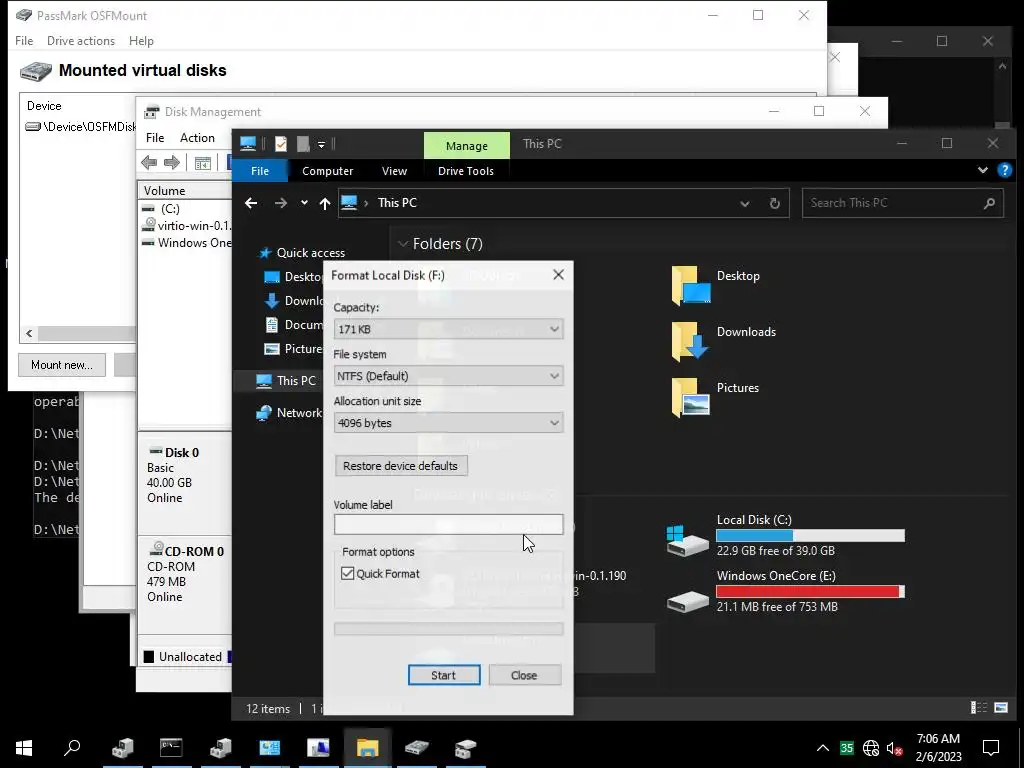Screen dimensions: 1024x768
Task: Click the Properties icon in the Explorer quick access toolbar
Action: (281, 144)
